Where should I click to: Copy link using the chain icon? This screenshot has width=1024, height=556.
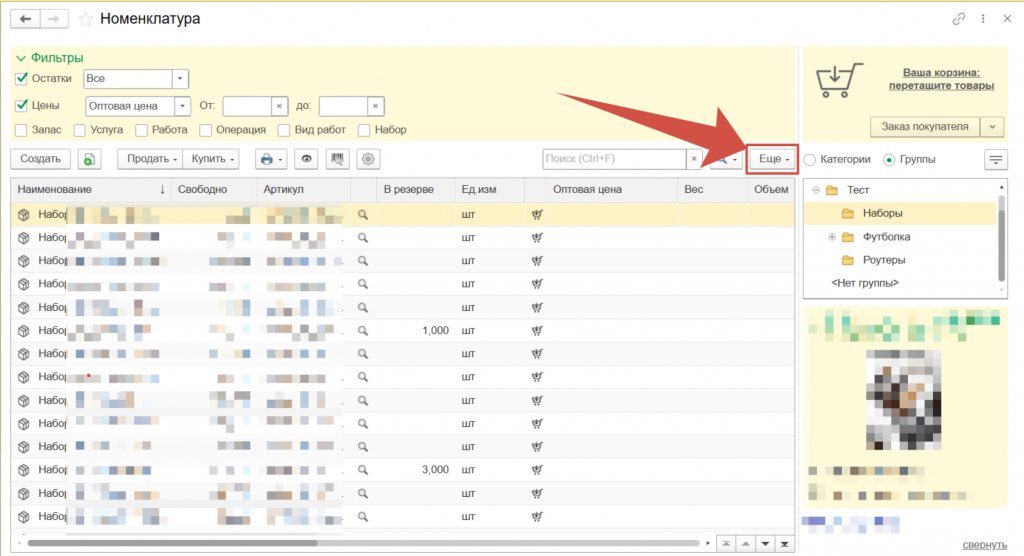(x=959, y=19)
